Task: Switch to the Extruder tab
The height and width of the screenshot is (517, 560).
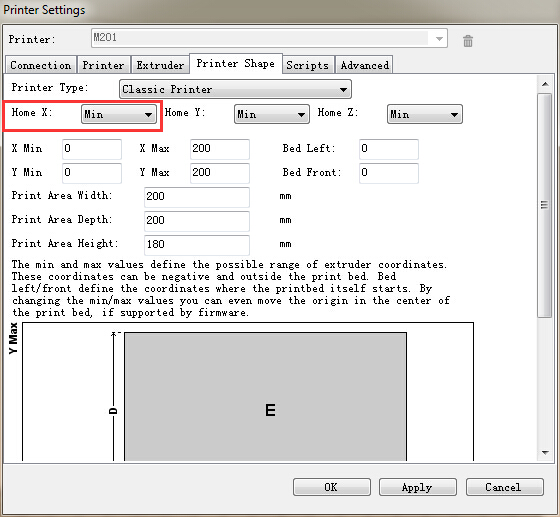Action: pyautogui.click(x=160, y=65)
